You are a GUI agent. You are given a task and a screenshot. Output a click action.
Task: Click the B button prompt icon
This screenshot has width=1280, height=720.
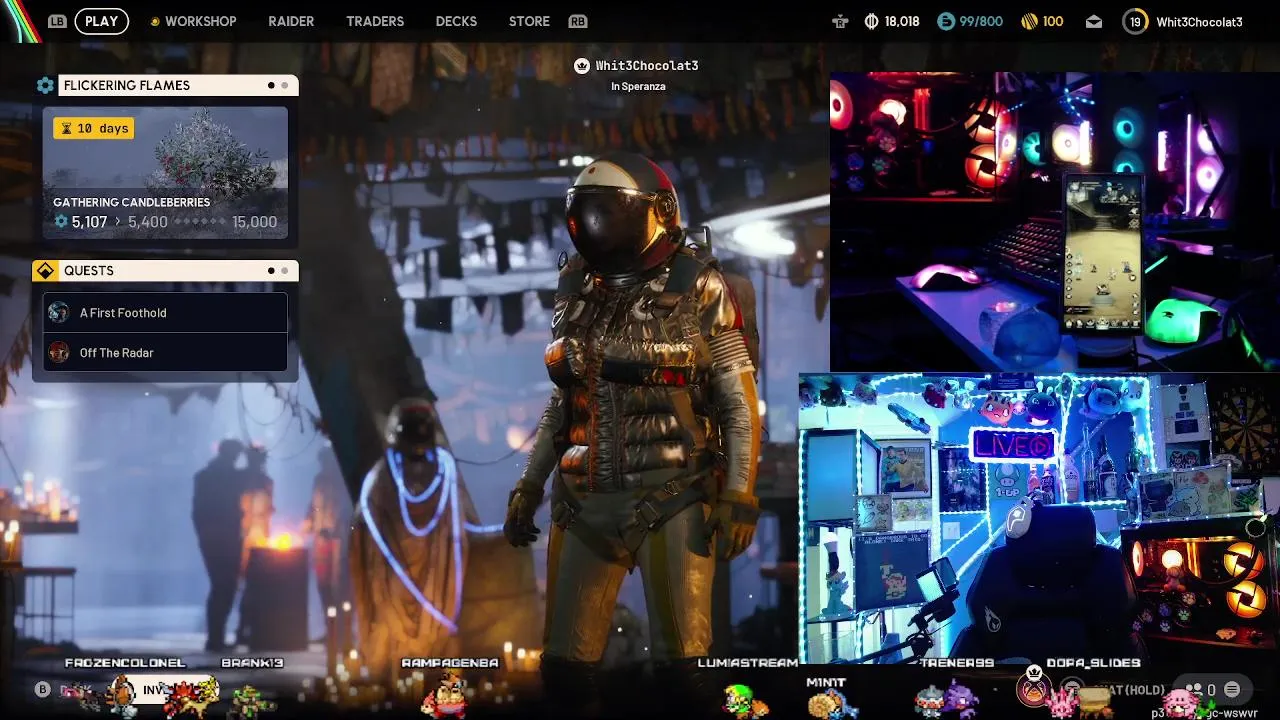42,689
